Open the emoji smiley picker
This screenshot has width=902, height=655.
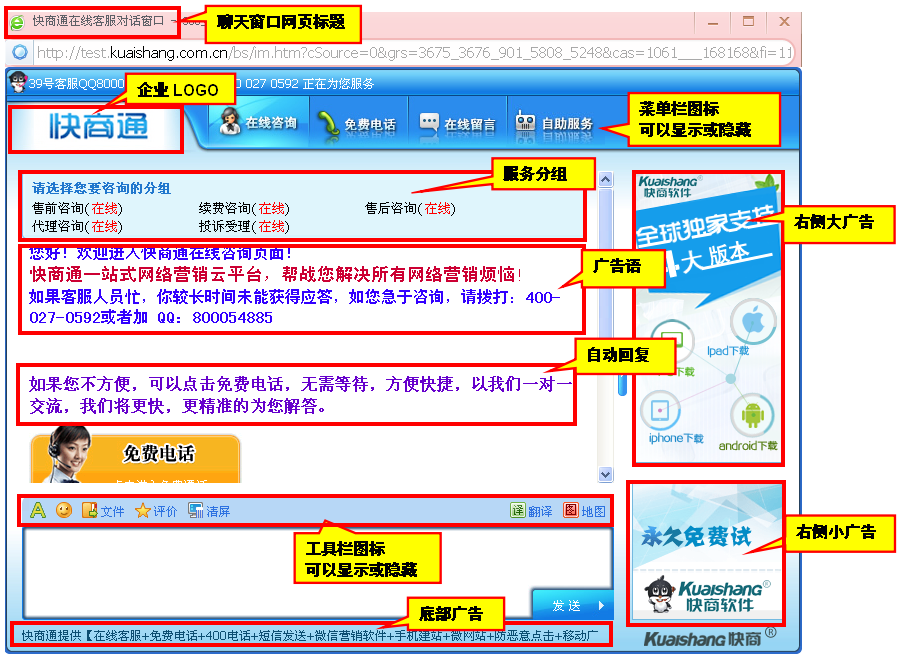64,510
